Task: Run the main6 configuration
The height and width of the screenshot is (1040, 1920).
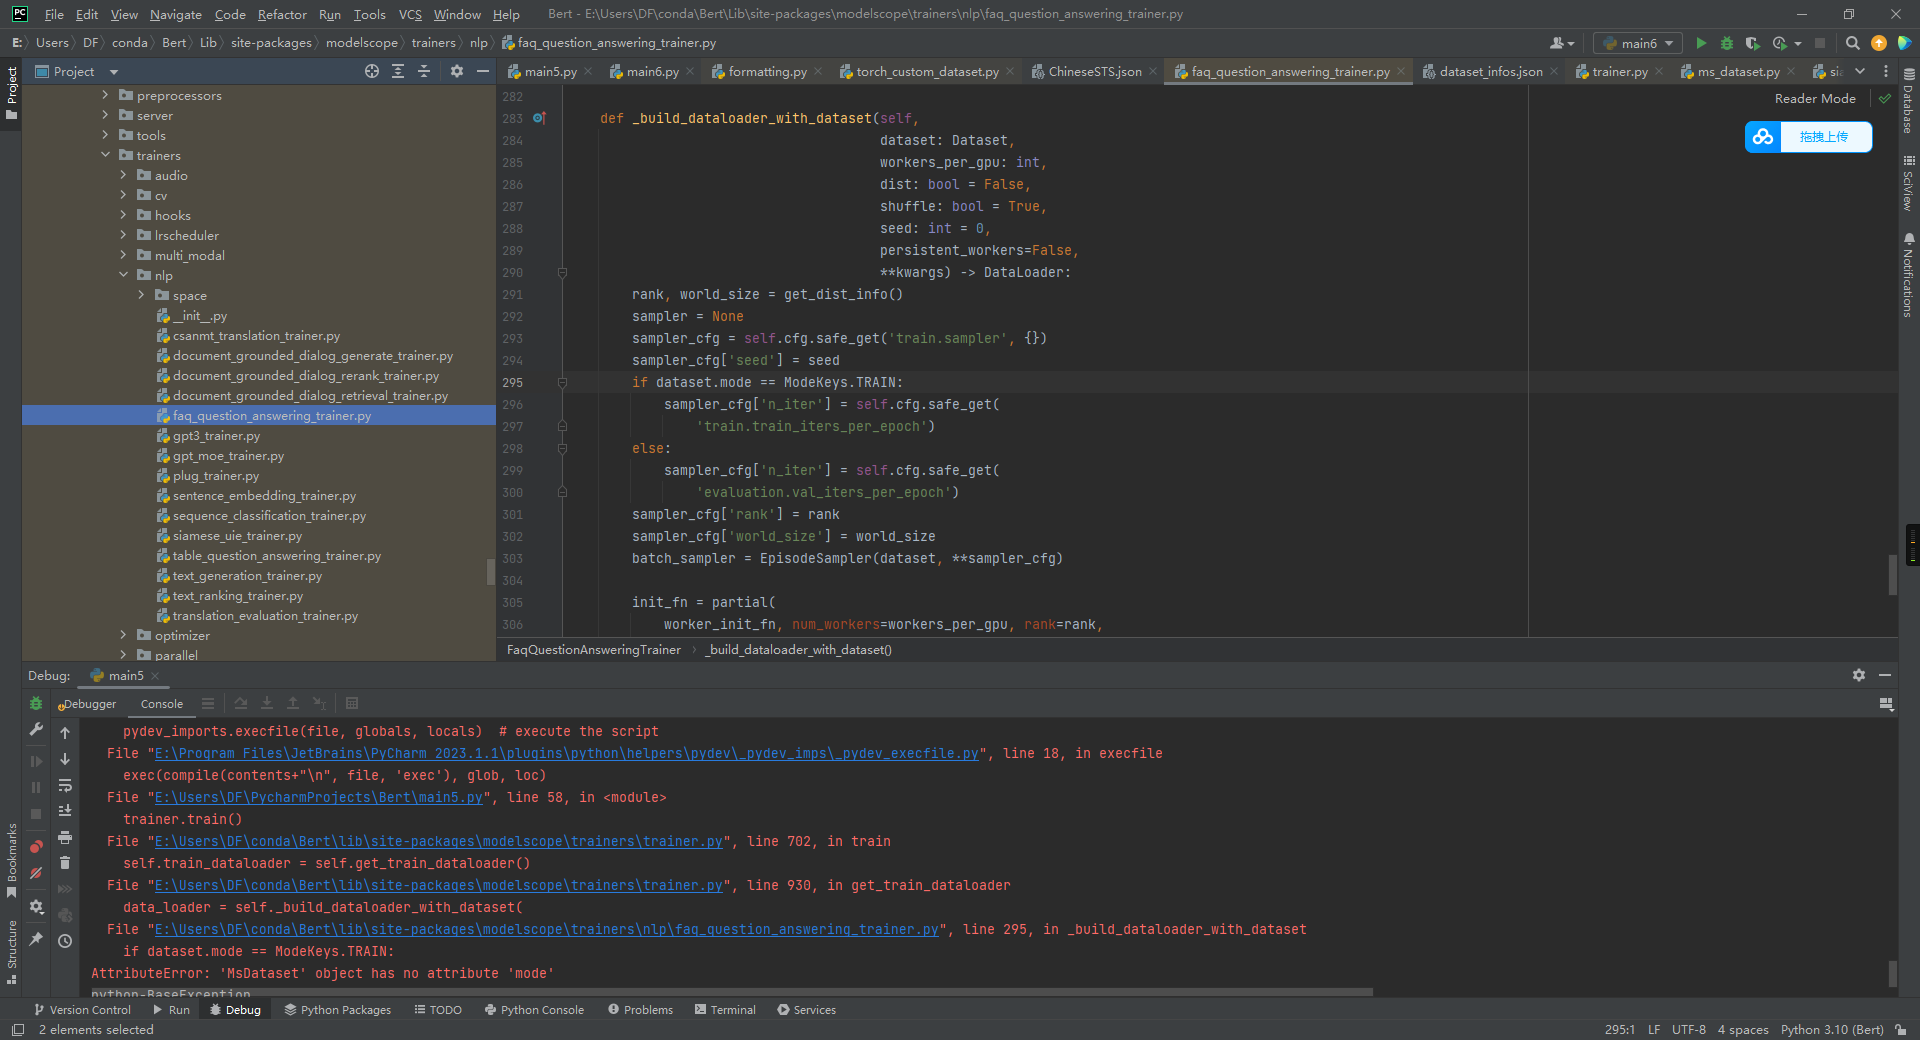Action: [1701, 43]
